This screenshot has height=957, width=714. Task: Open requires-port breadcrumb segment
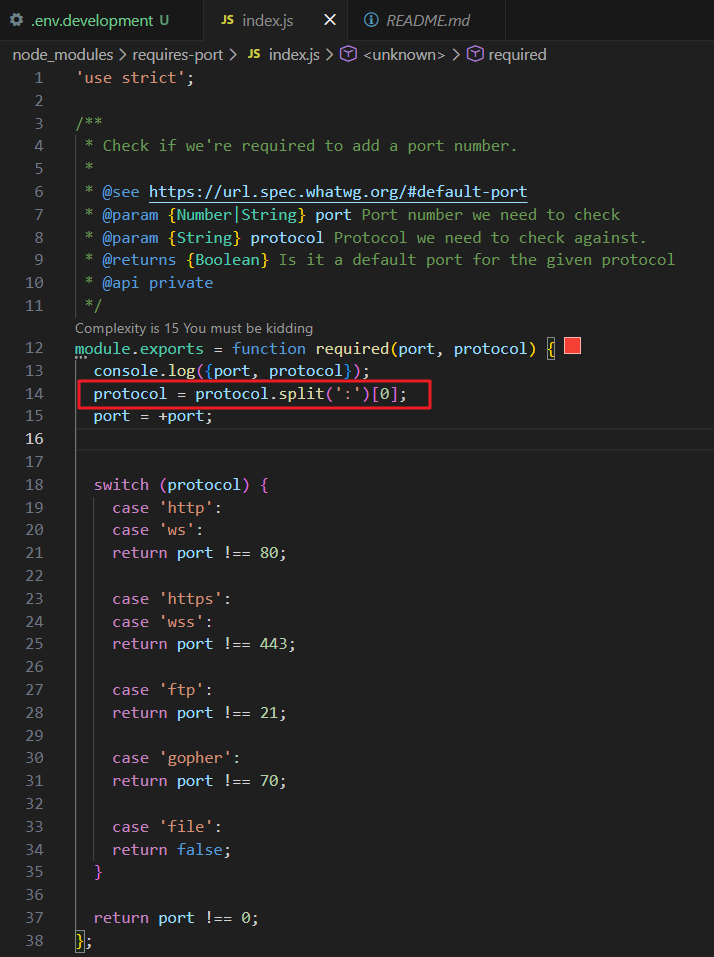tap(178, 55)
